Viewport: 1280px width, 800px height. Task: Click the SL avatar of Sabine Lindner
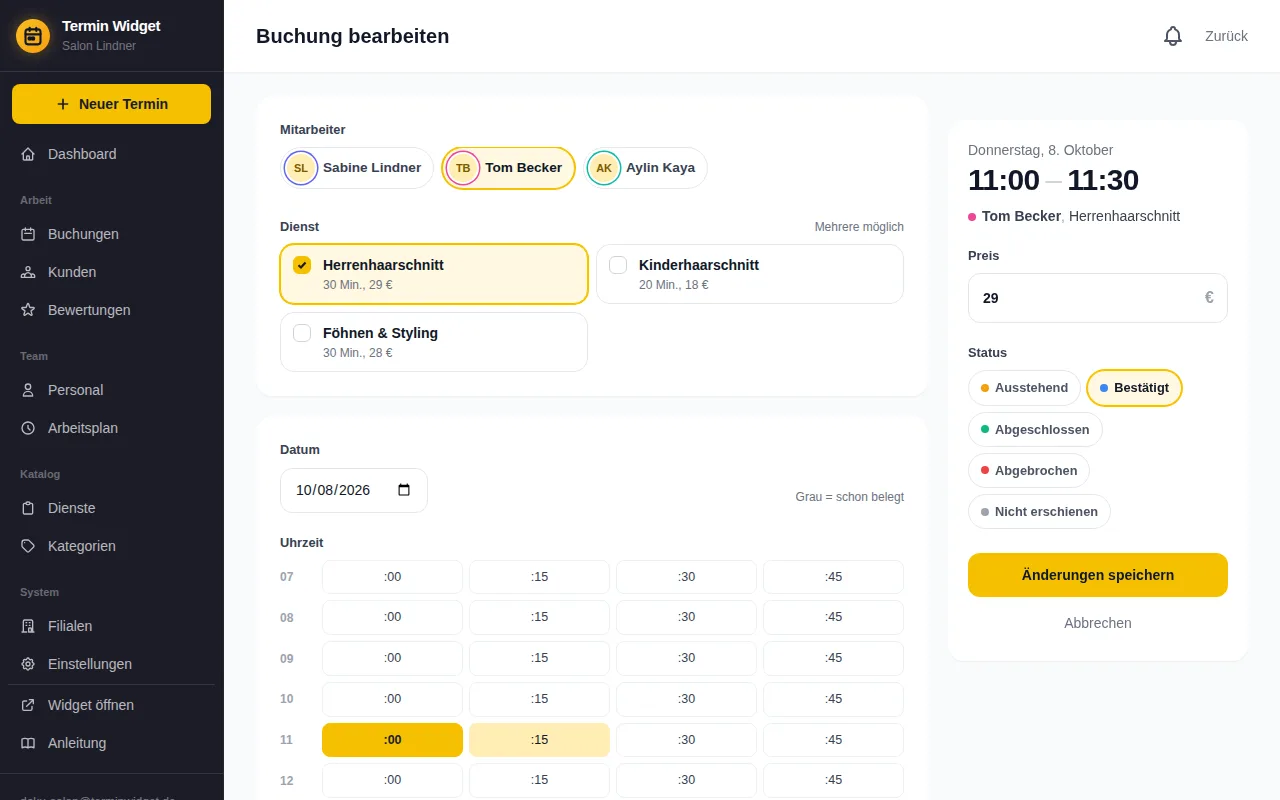pos(301,168)
